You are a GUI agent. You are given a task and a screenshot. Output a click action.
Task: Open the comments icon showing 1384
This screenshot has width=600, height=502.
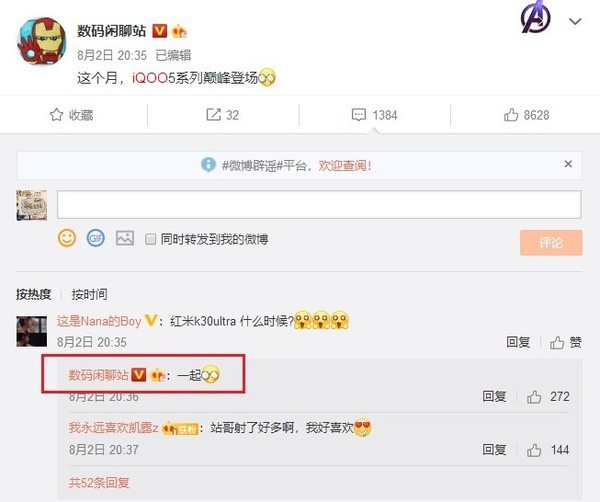tap(359, 115)
